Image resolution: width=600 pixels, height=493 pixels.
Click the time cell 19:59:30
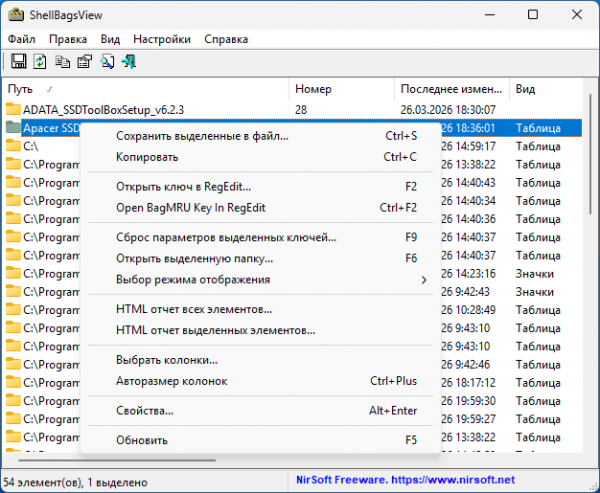point(468,401)
